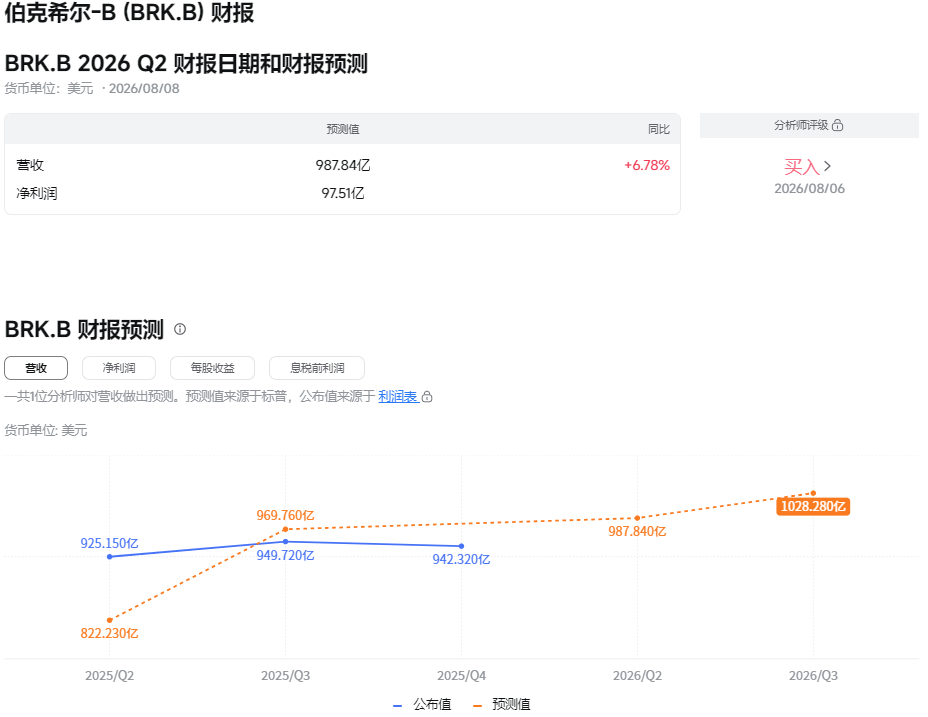The width and height of the screenshot is (928, 717).
Task: Switch to the 净利润 tab
Action: pyautogui.click(x=119, y=368)
